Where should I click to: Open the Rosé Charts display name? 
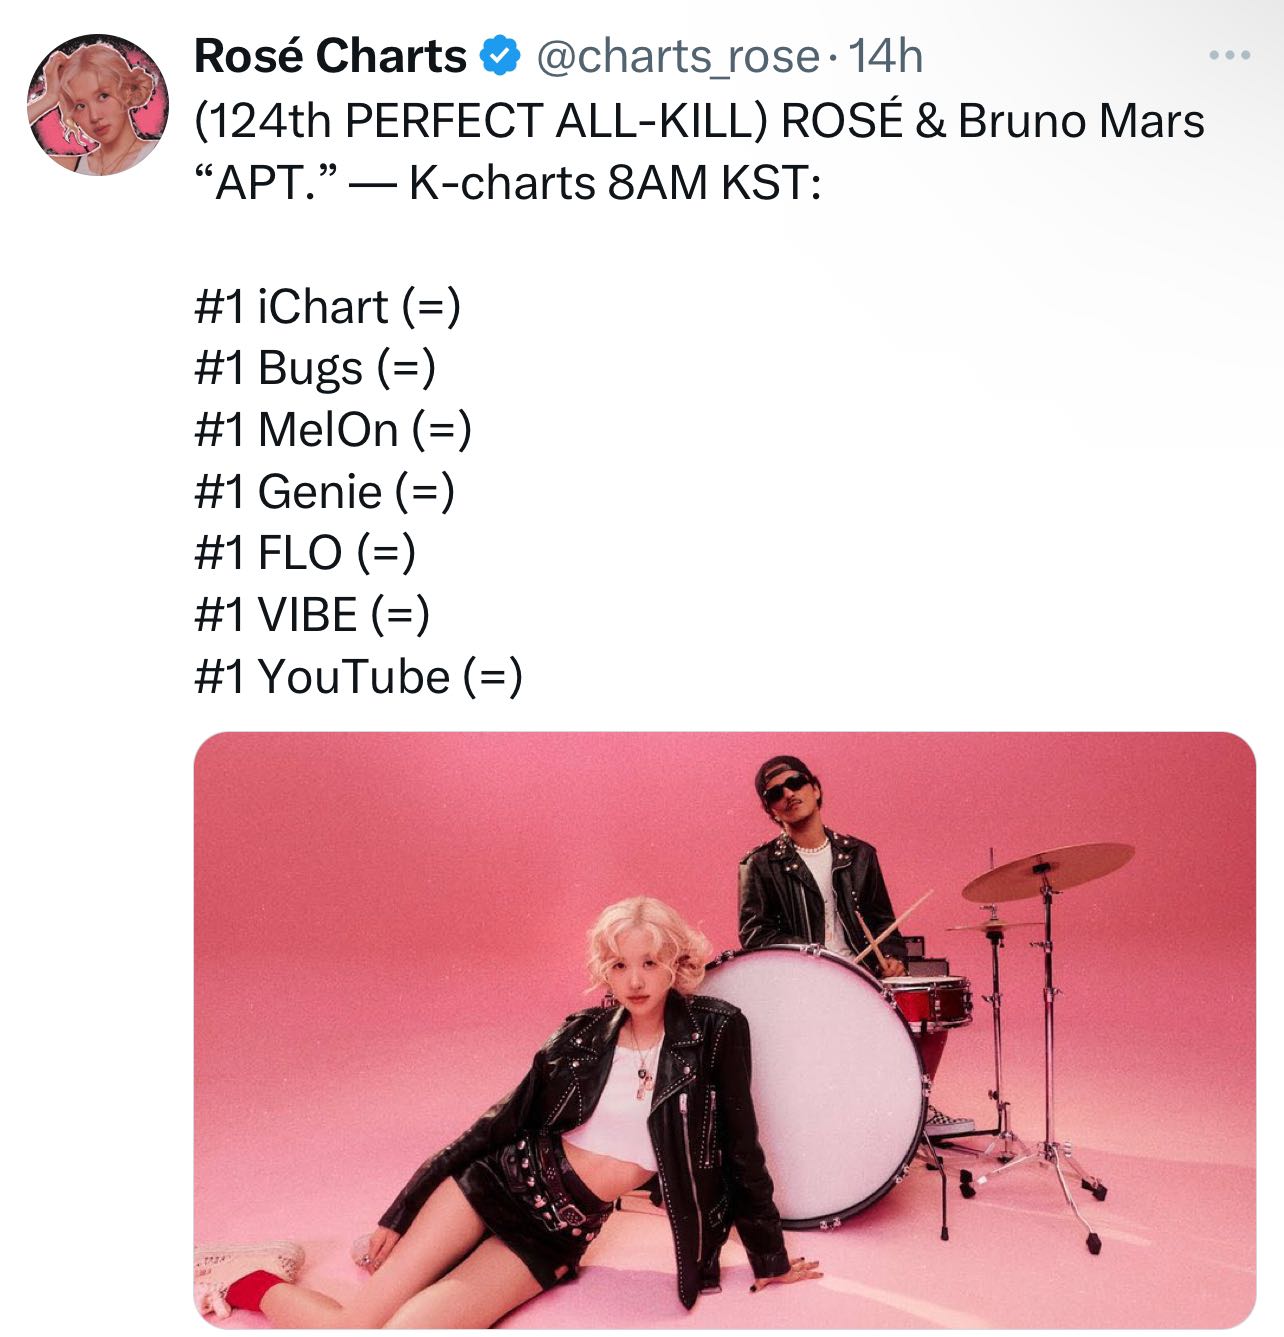pyautogui.click(x=330, y=56)
